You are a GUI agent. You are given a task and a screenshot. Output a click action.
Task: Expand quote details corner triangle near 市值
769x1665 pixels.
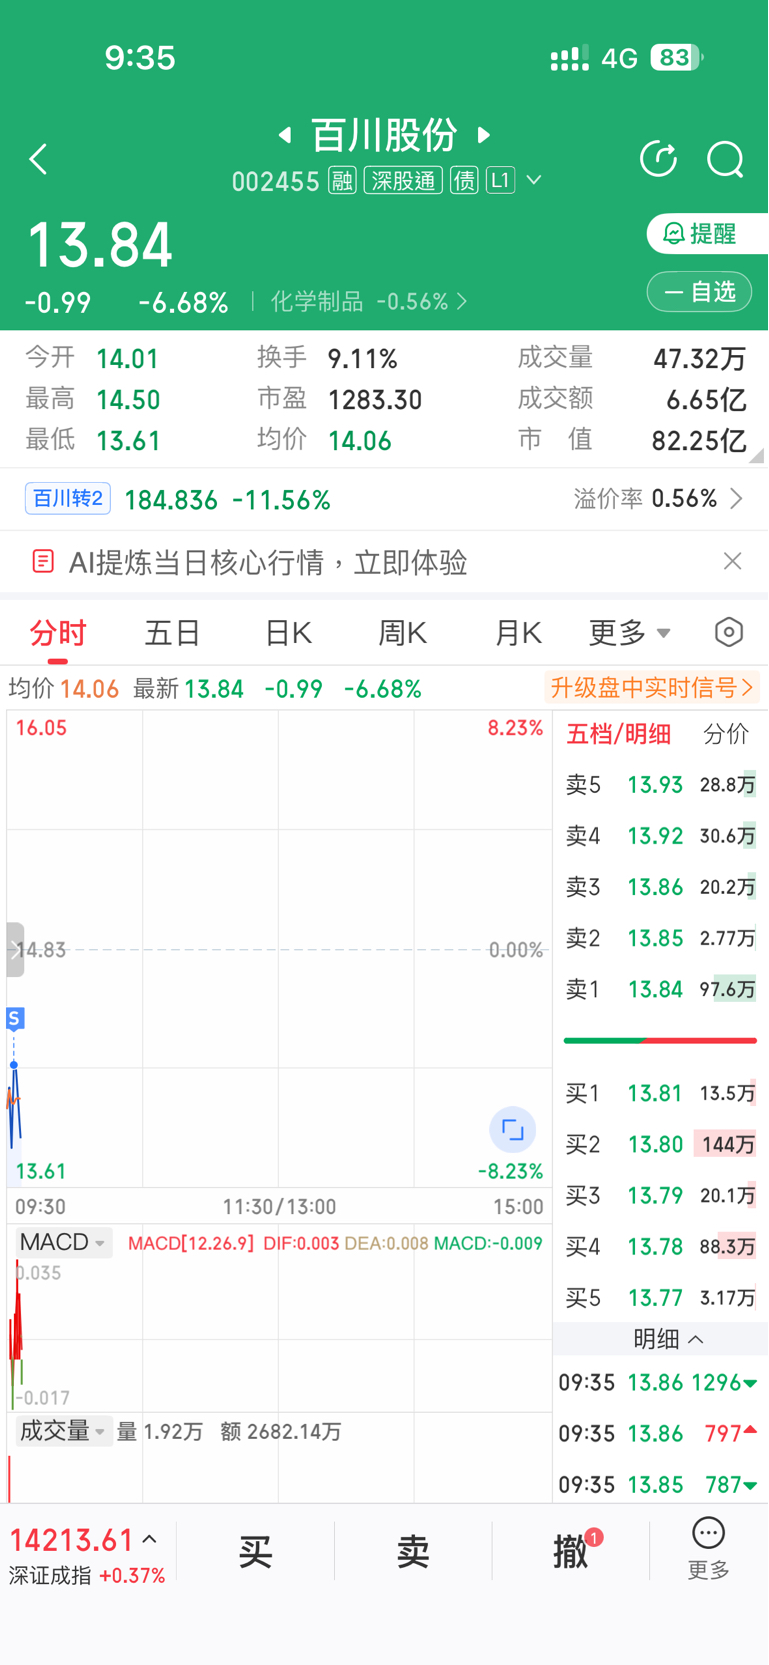pos(757,455)
